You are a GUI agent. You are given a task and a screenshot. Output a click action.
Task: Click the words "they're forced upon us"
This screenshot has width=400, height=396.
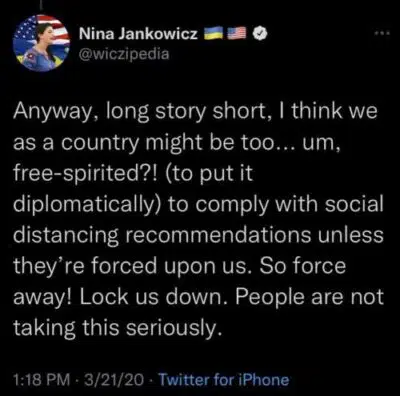click(x=132, y=267)
